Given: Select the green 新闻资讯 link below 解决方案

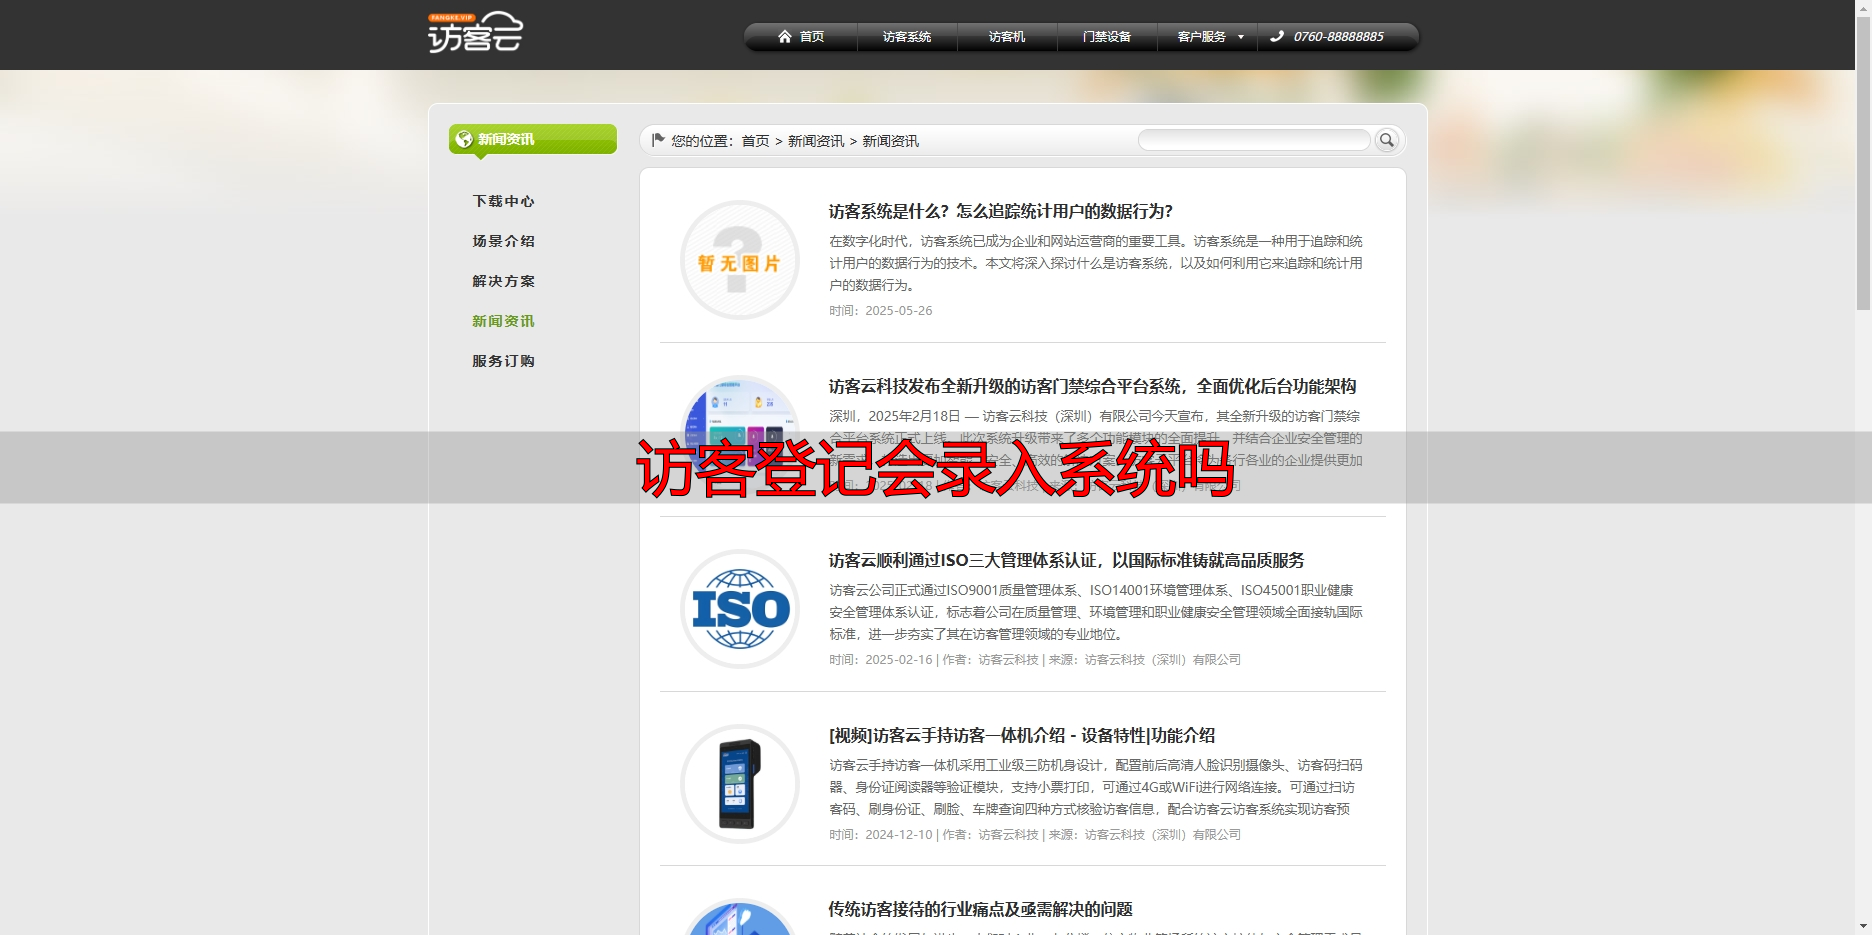Looking at the screenshot, I should (504, 321).
